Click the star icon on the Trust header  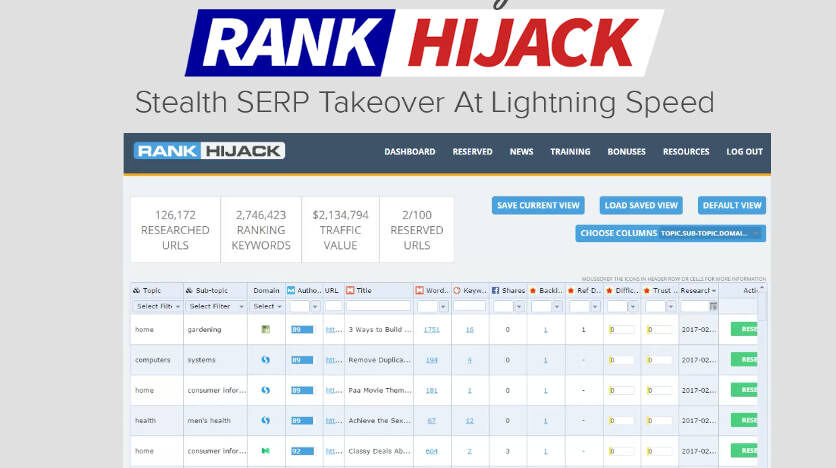[x=647, y=291]
